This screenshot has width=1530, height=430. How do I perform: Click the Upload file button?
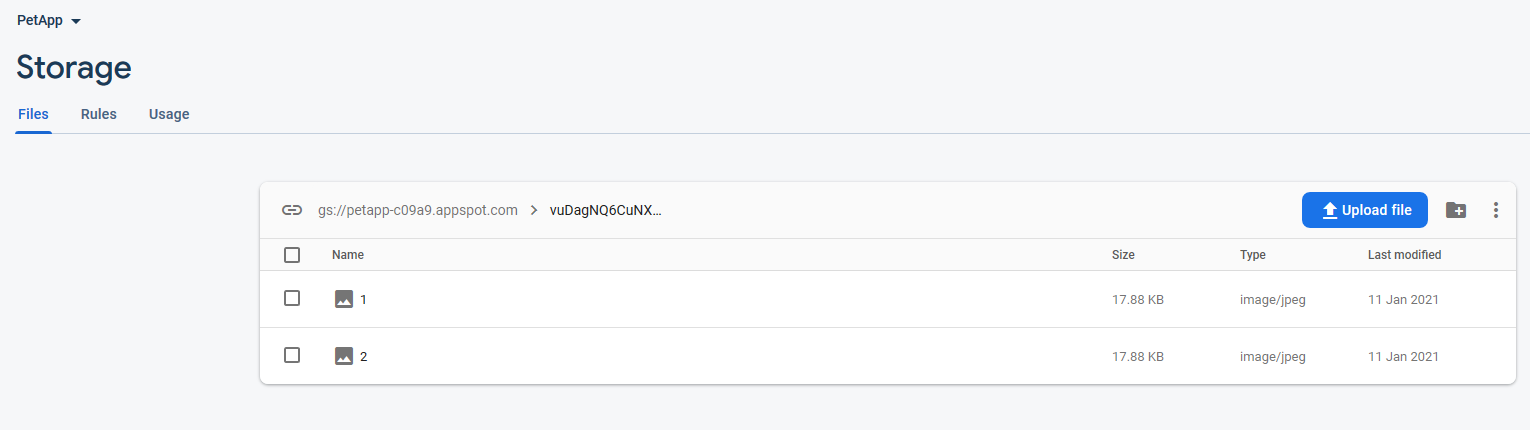(x=1364, y=210)
